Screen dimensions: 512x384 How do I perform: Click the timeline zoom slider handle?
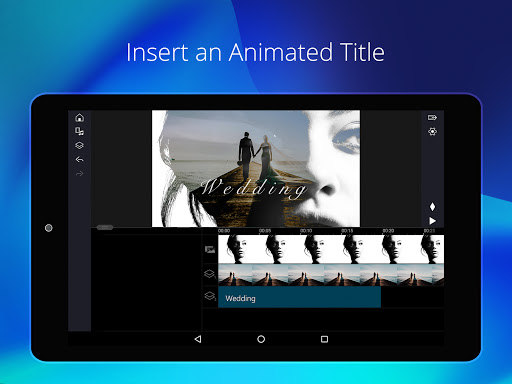click(105, 227)
